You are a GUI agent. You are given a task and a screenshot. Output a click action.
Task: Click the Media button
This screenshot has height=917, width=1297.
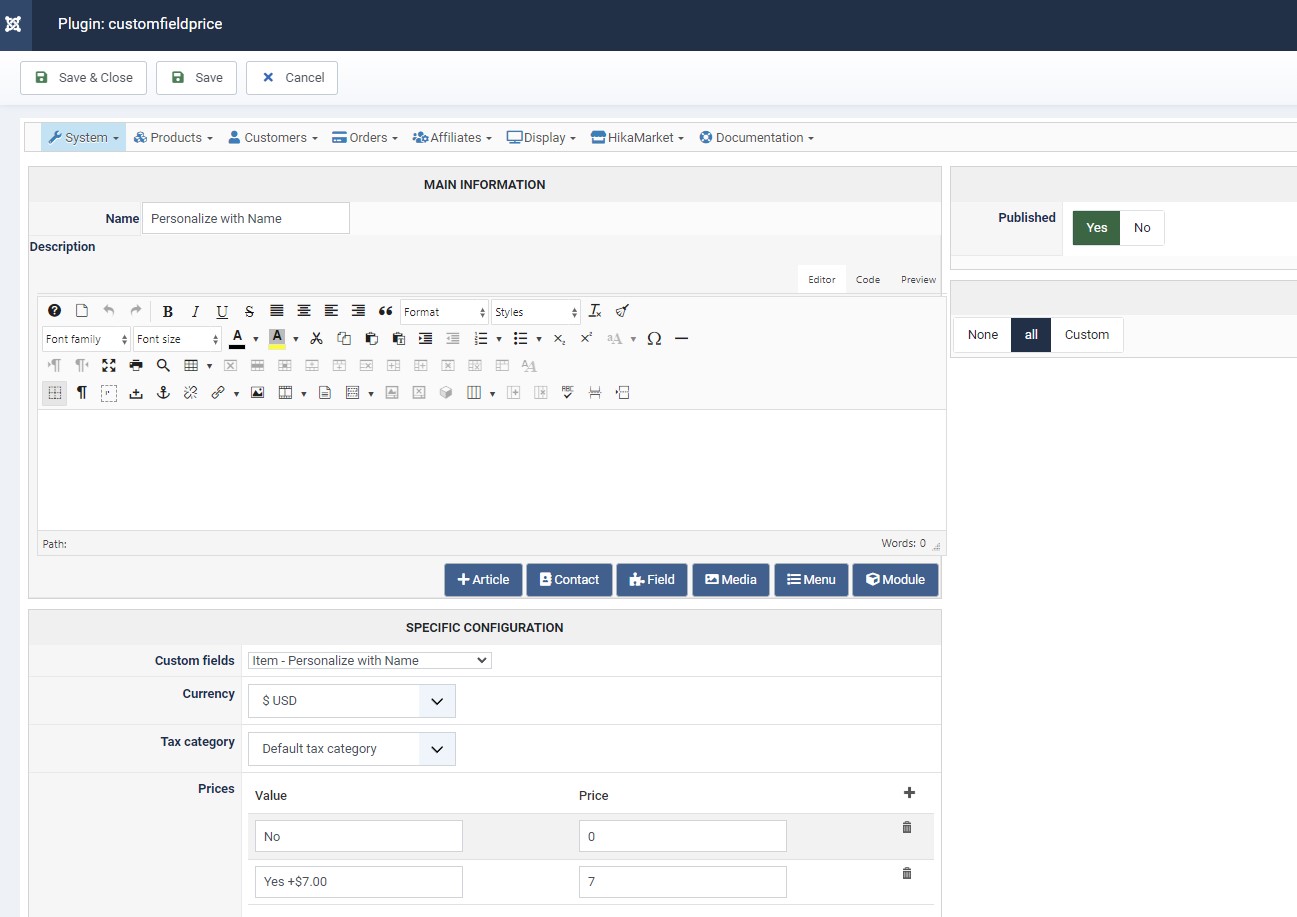coord(731,580)
